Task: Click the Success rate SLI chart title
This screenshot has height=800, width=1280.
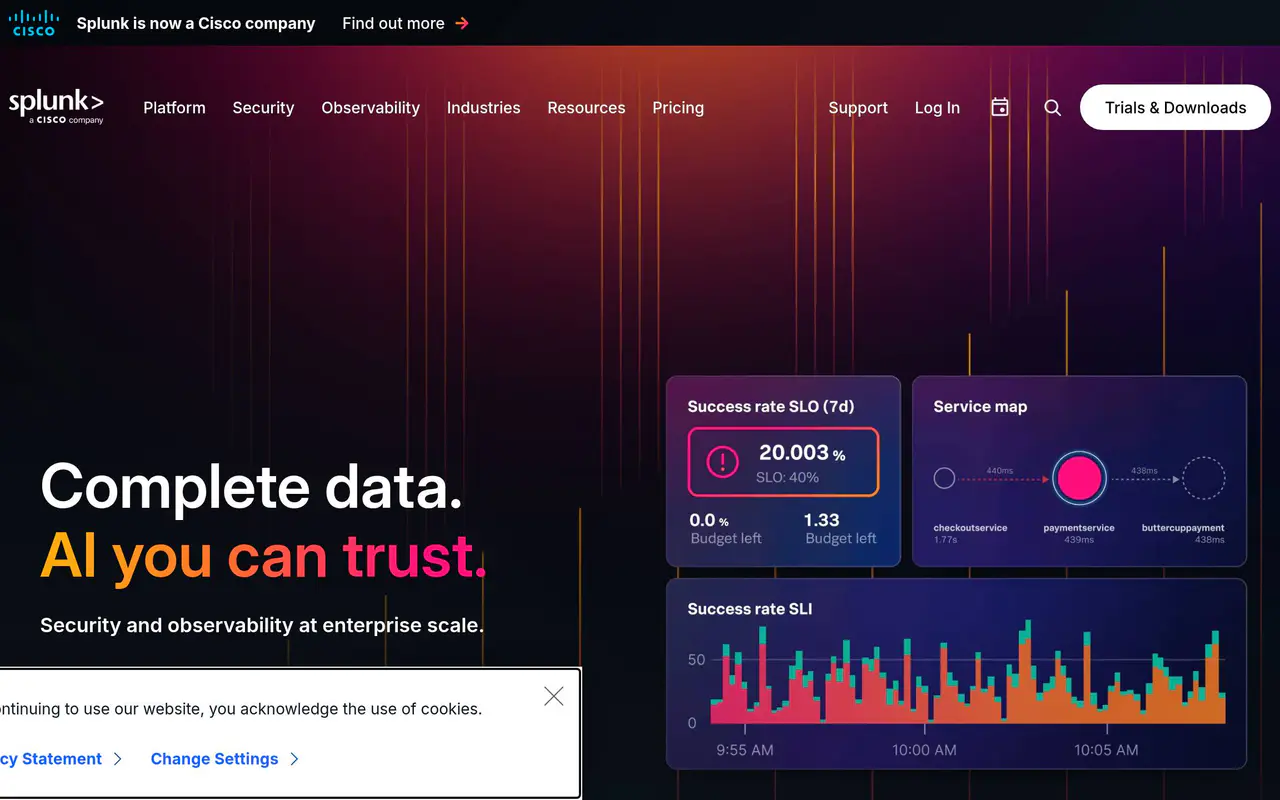Action: (x=750, y=609)
